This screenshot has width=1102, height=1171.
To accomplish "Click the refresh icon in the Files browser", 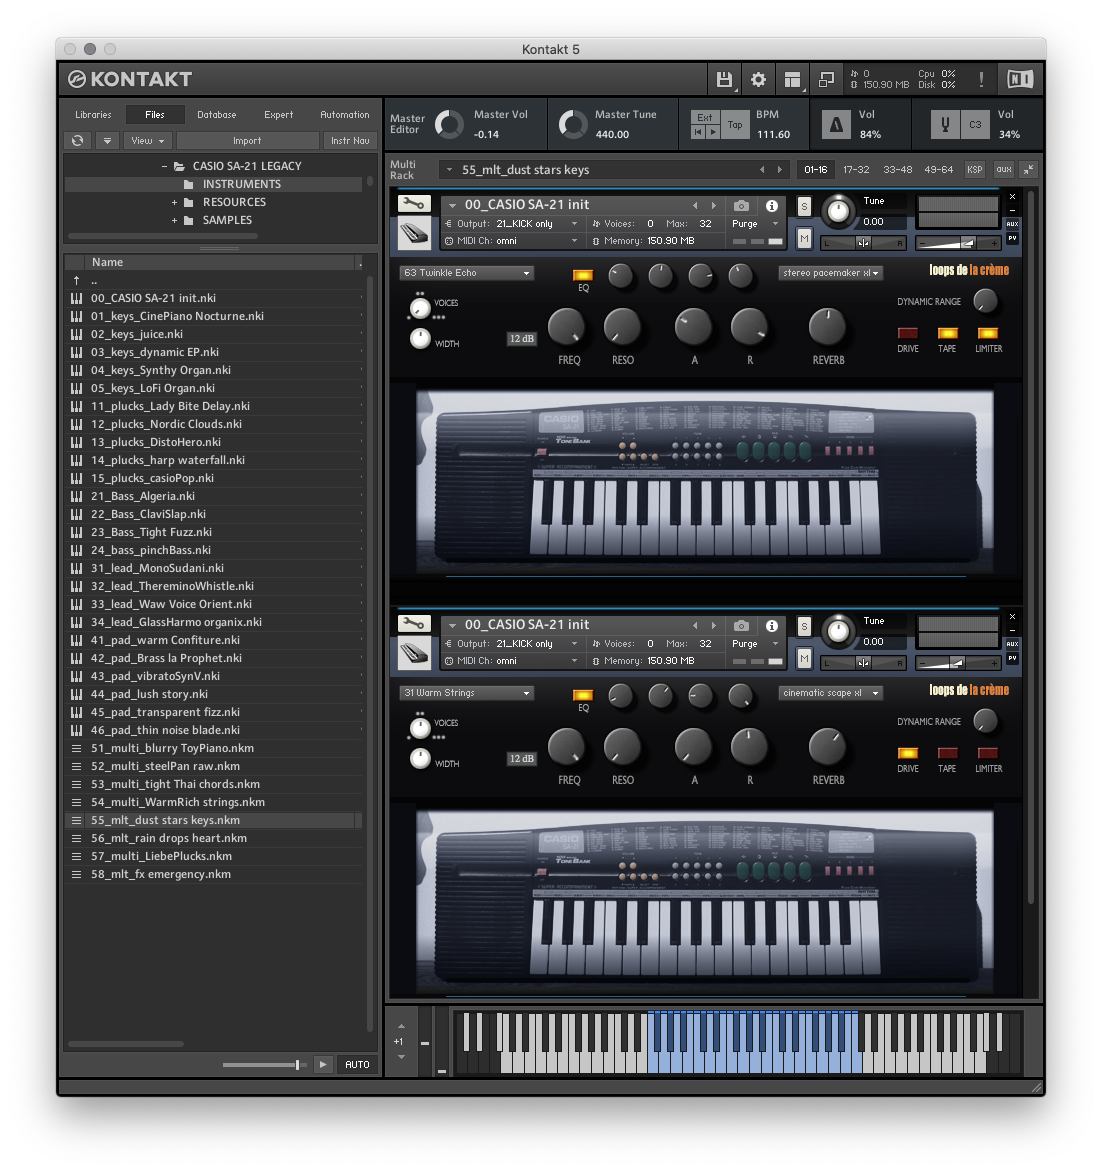I will point(77,140).
